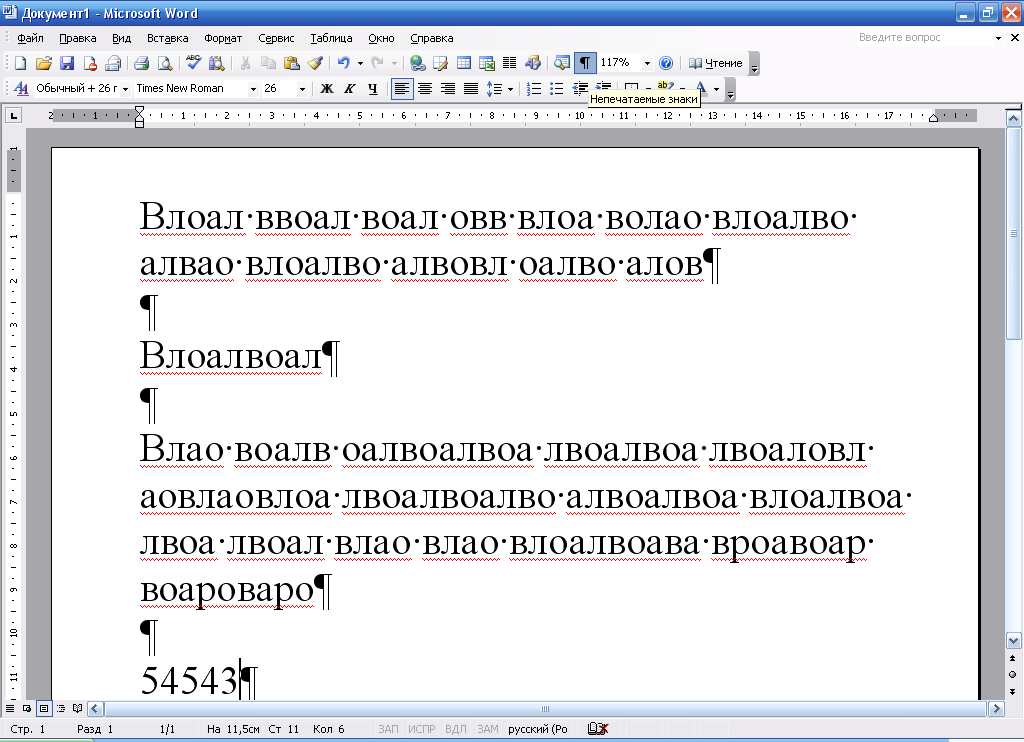Viewport: 1024px width, 742px height.
Task: Click the font color letter A swatch
Action: tap(701, 88)
